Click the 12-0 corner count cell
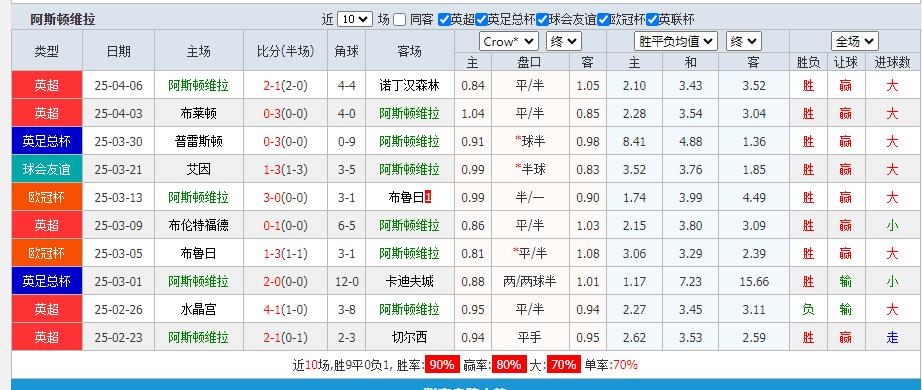The height and width of the screenshot is (390, 922). [346, 282]
